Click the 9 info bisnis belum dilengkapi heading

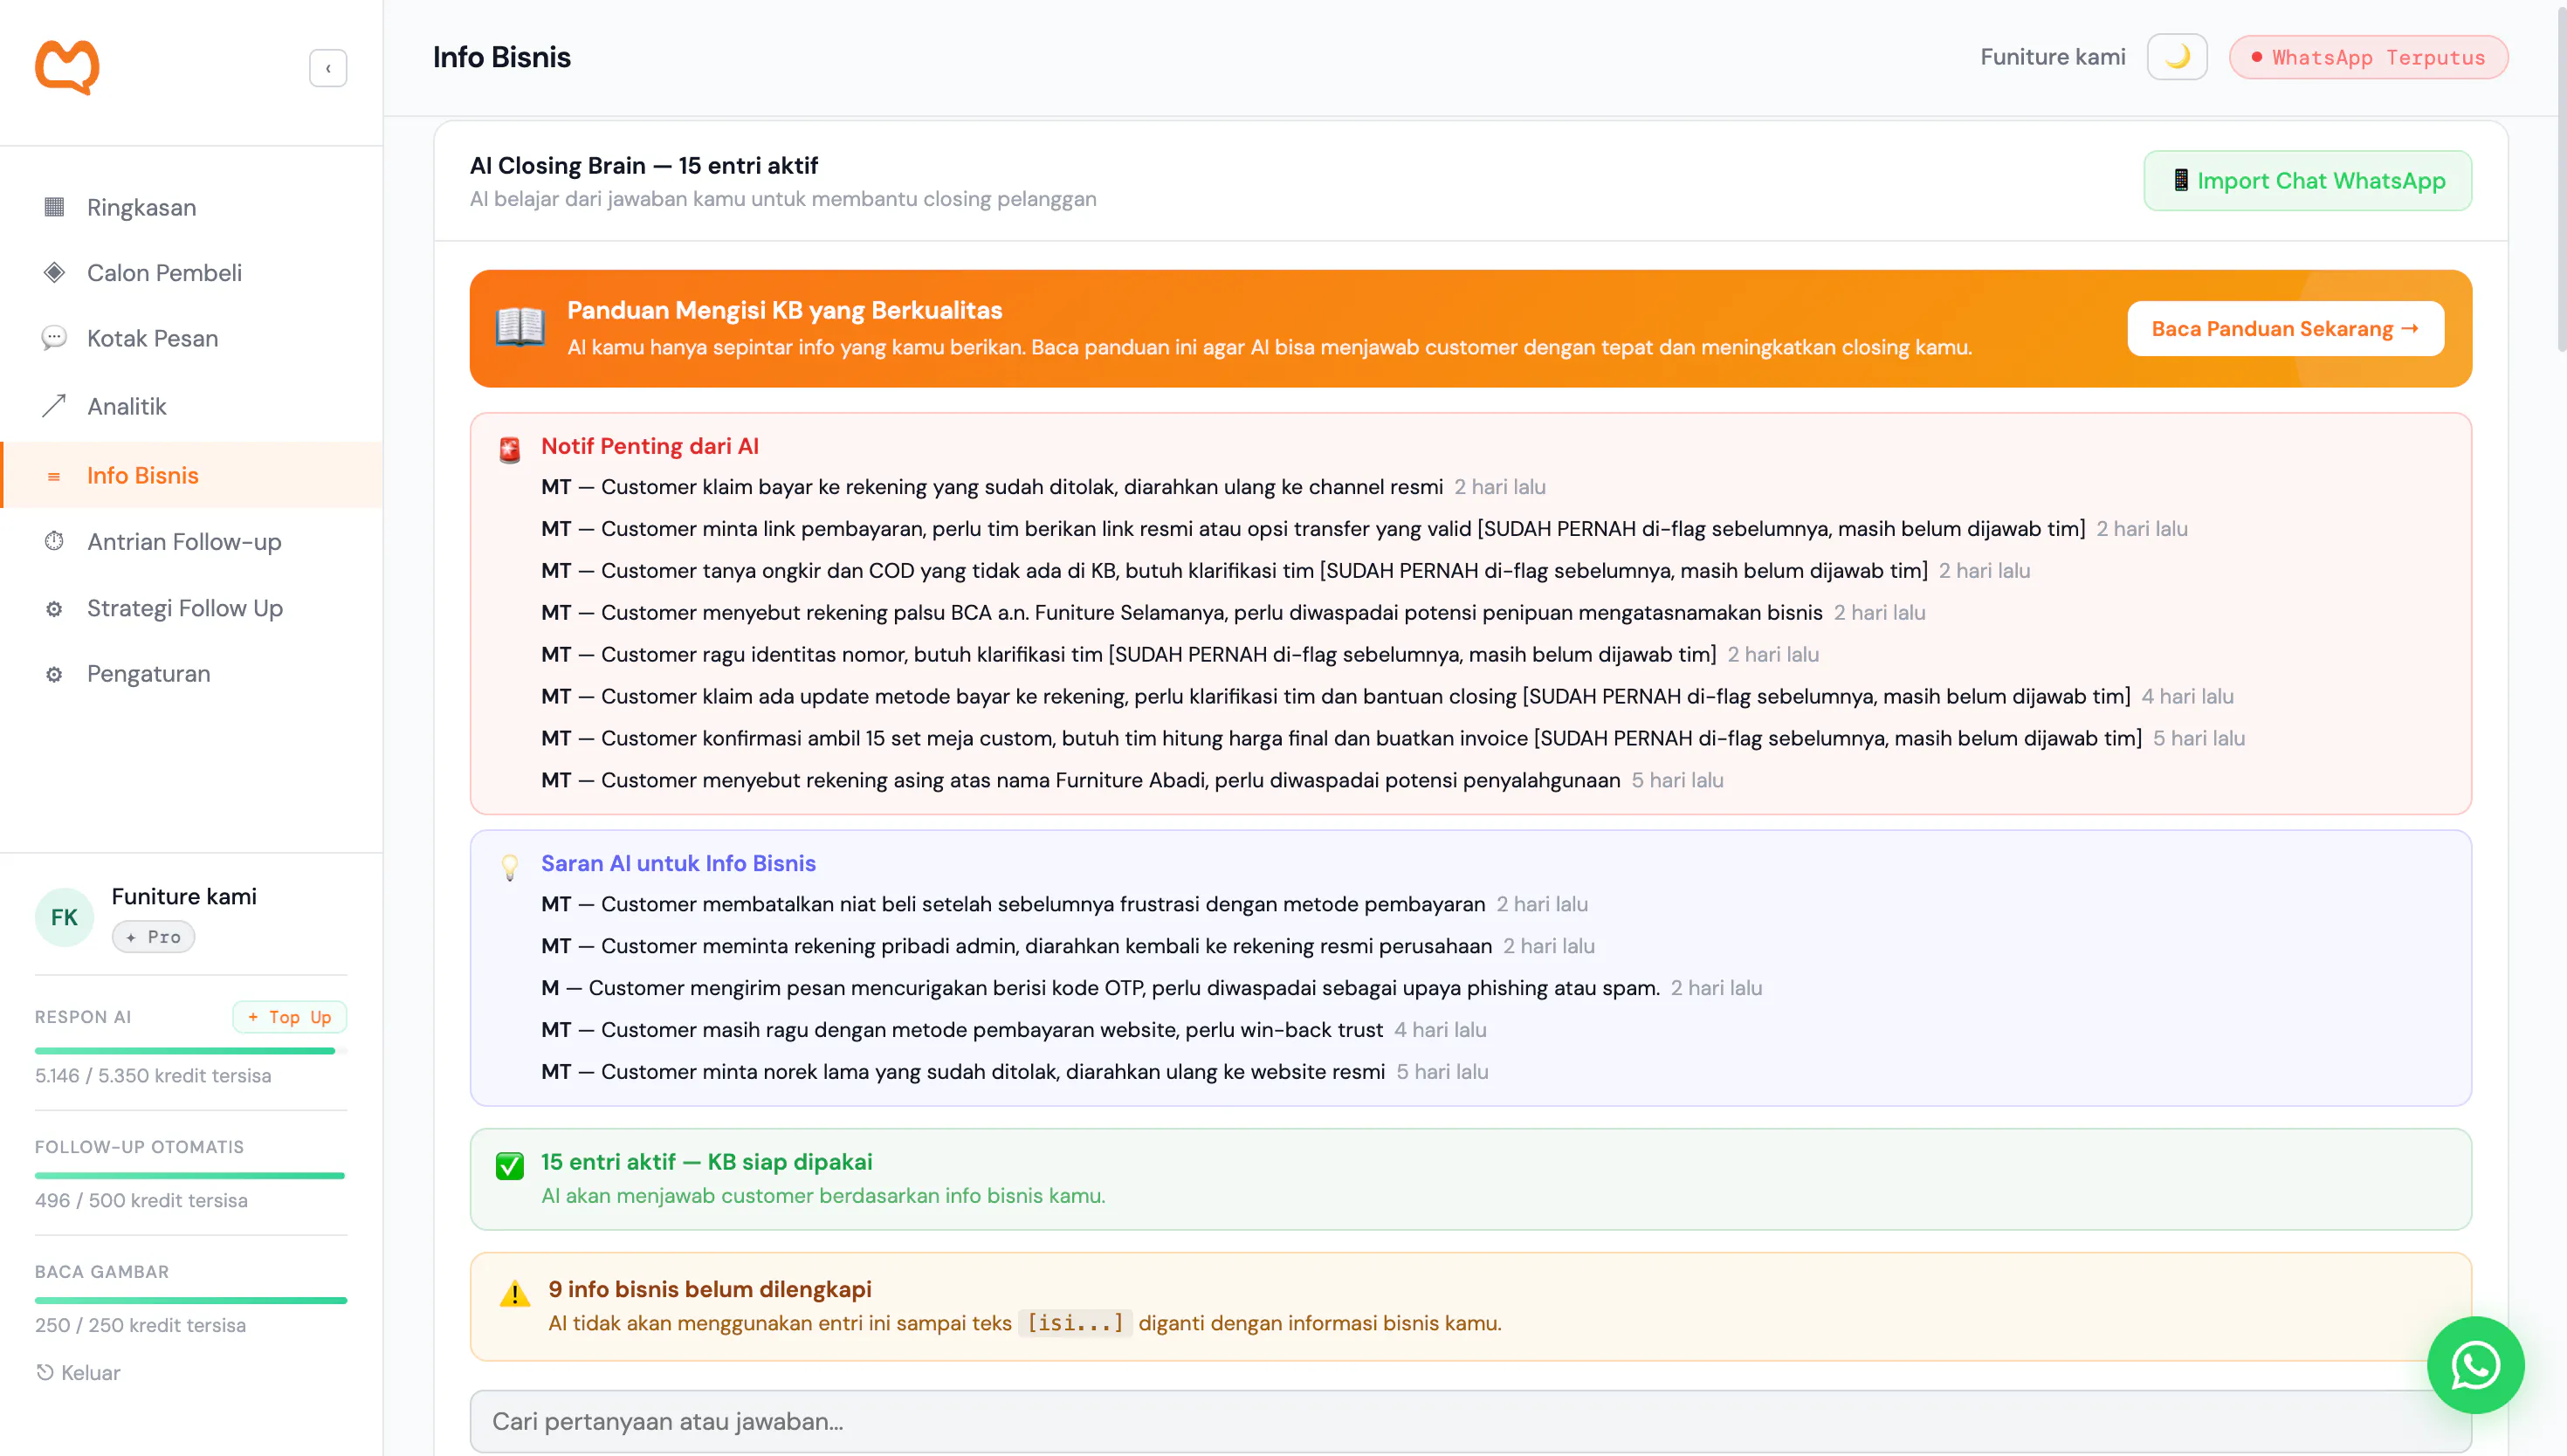coord(710,1290)
